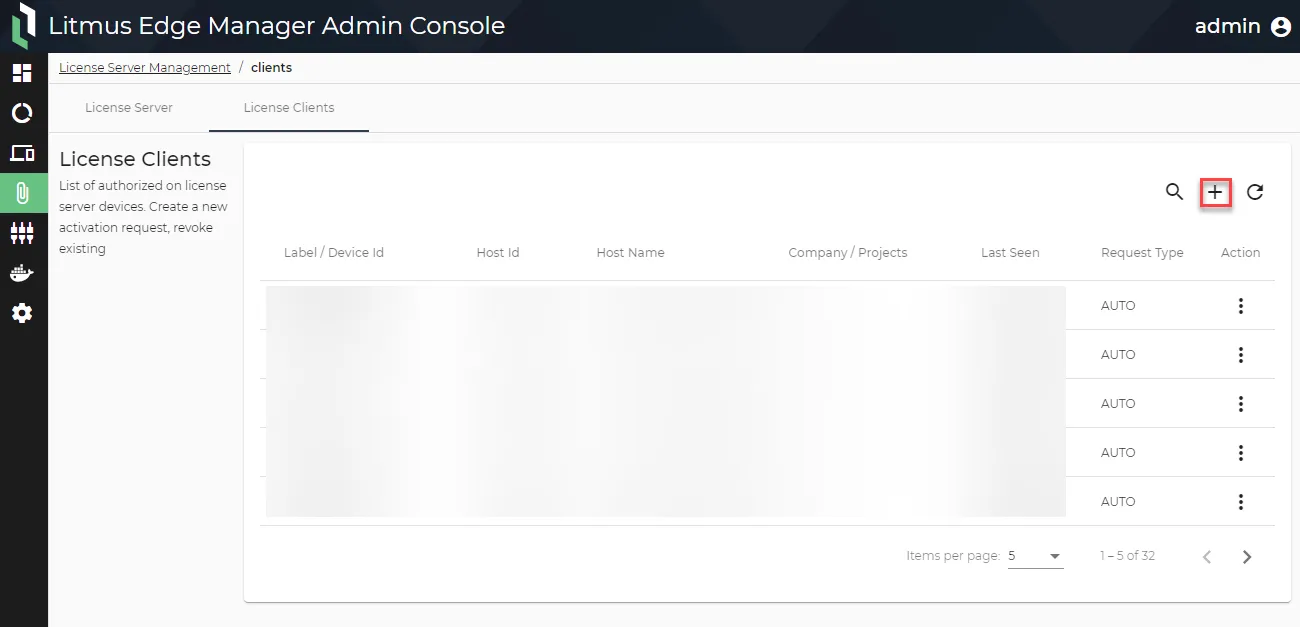Click the admin username label
1300x627 pixels.
(x=1227, y=26)
